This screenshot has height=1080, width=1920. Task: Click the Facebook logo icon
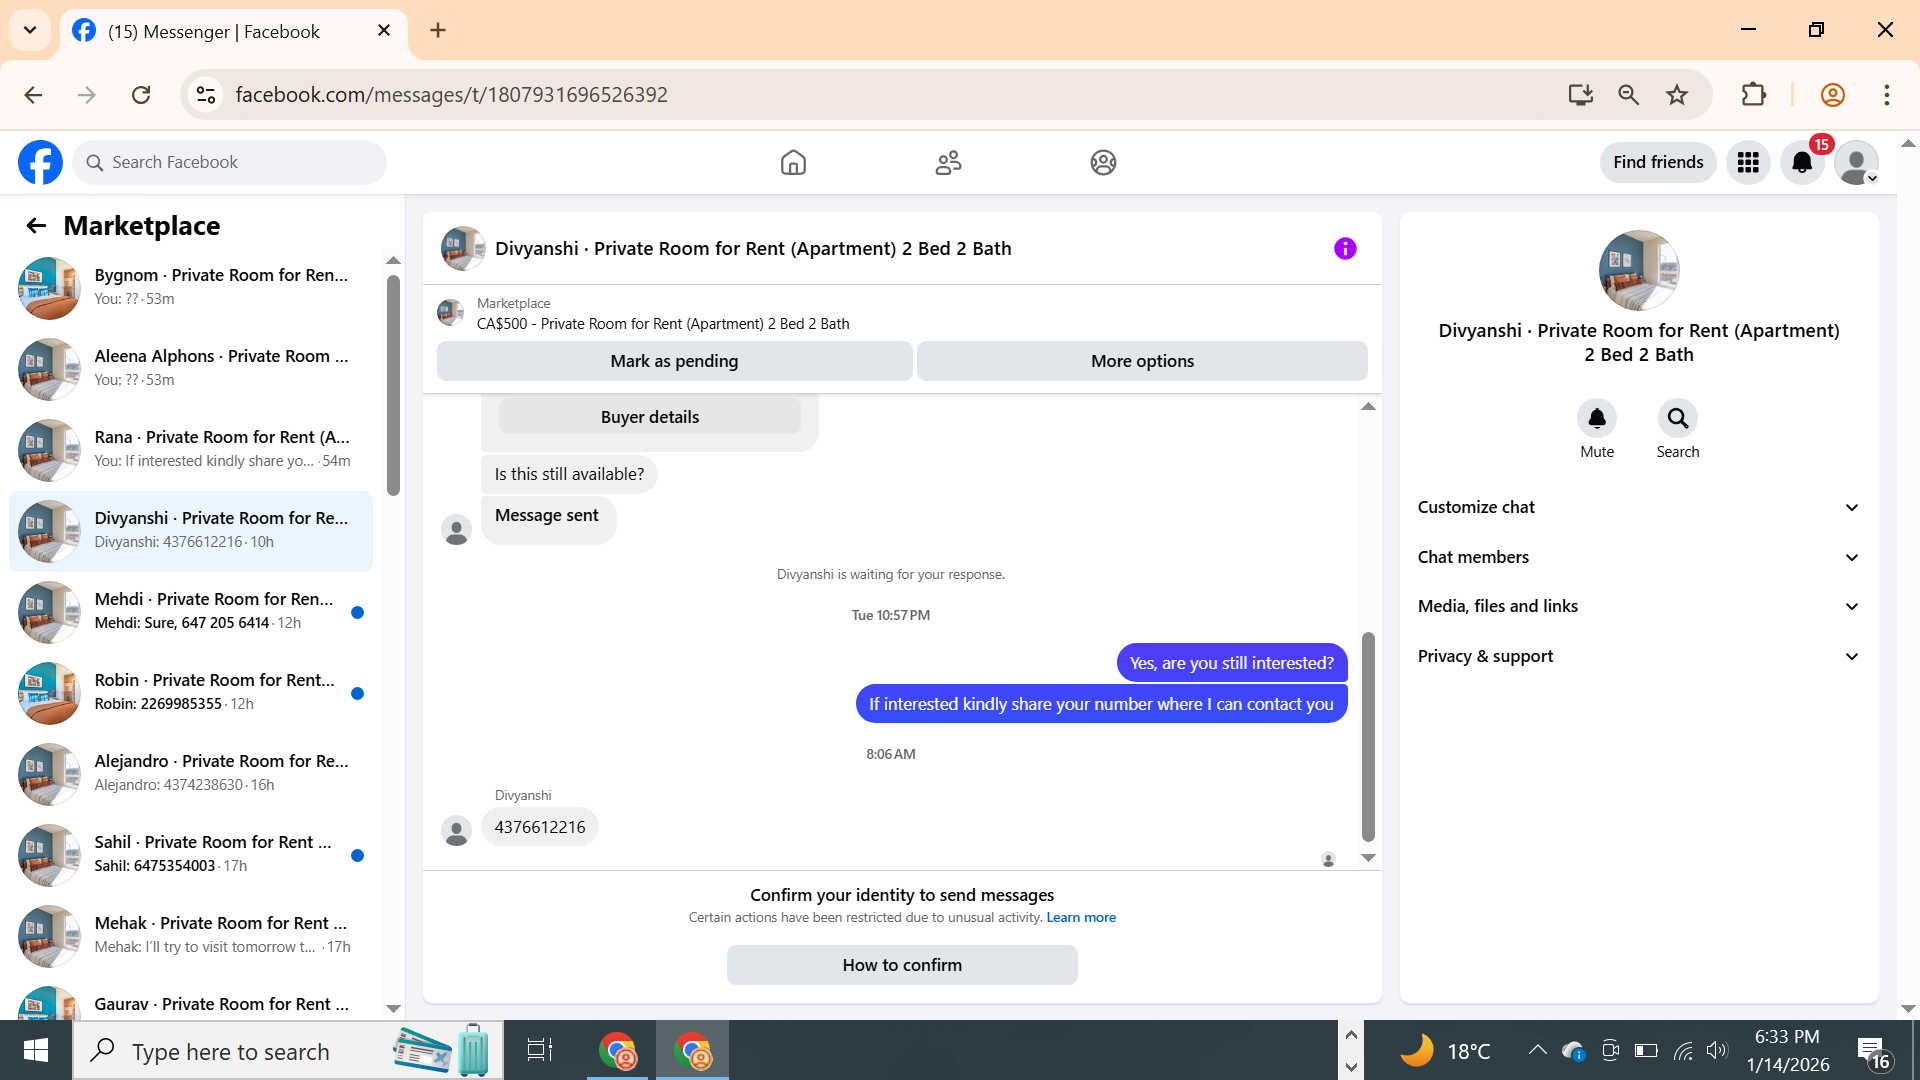coord(40,162)
